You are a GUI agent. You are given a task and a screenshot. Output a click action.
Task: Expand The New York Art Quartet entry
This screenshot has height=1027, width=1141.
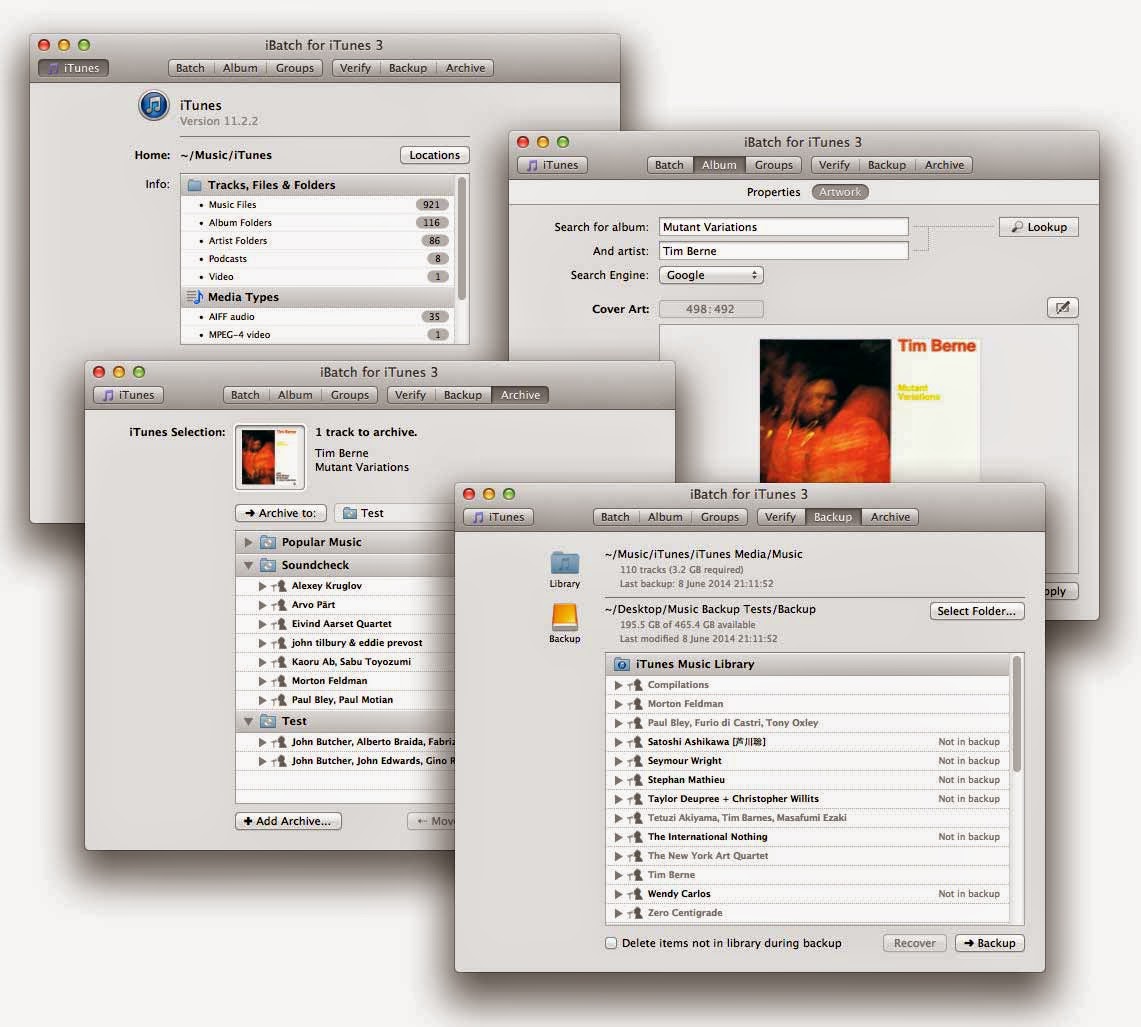click(x=618, y=856)
